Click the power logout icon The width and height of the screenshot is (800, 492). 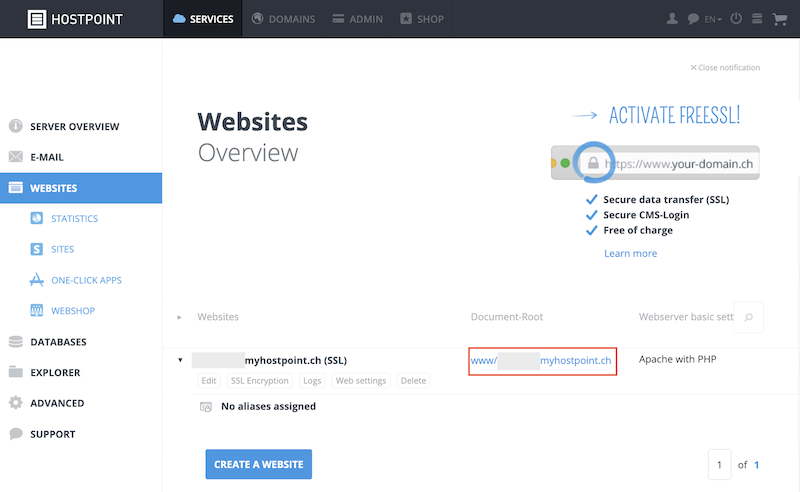point(736,19)
